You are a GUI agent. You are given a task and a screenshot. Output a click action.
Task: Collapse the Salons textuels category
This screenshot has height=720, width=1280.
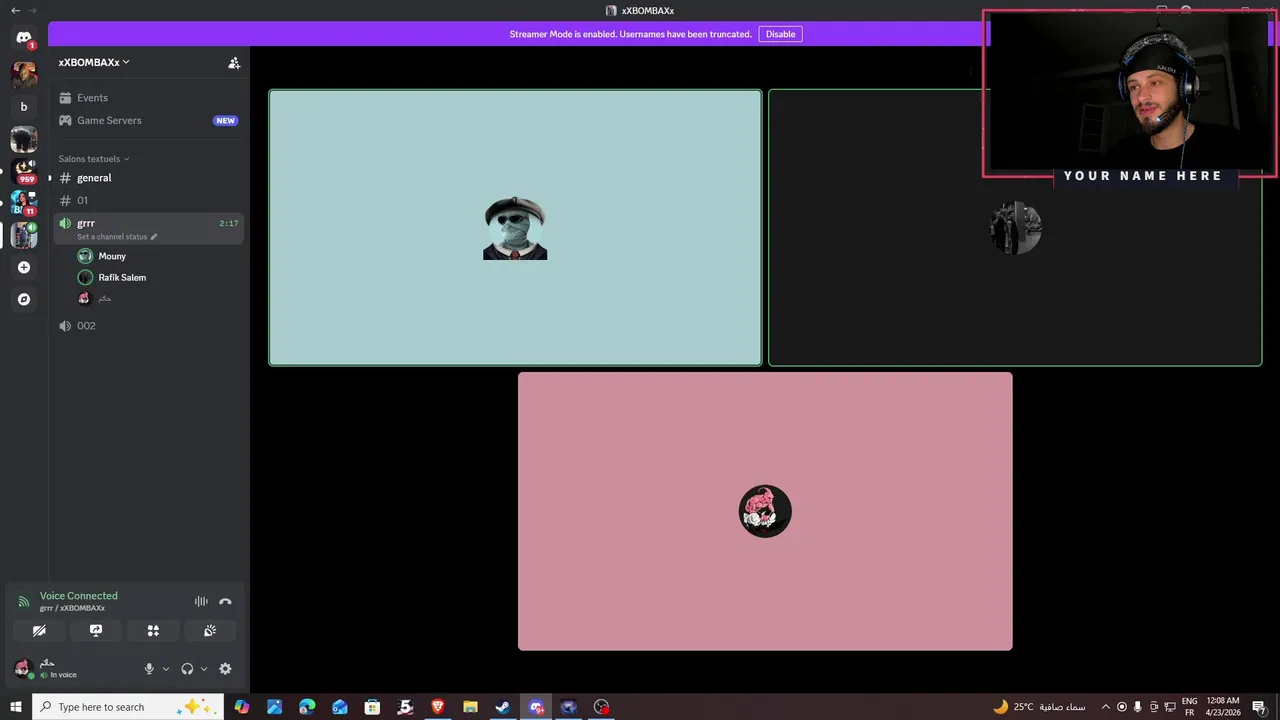(94, 159)
